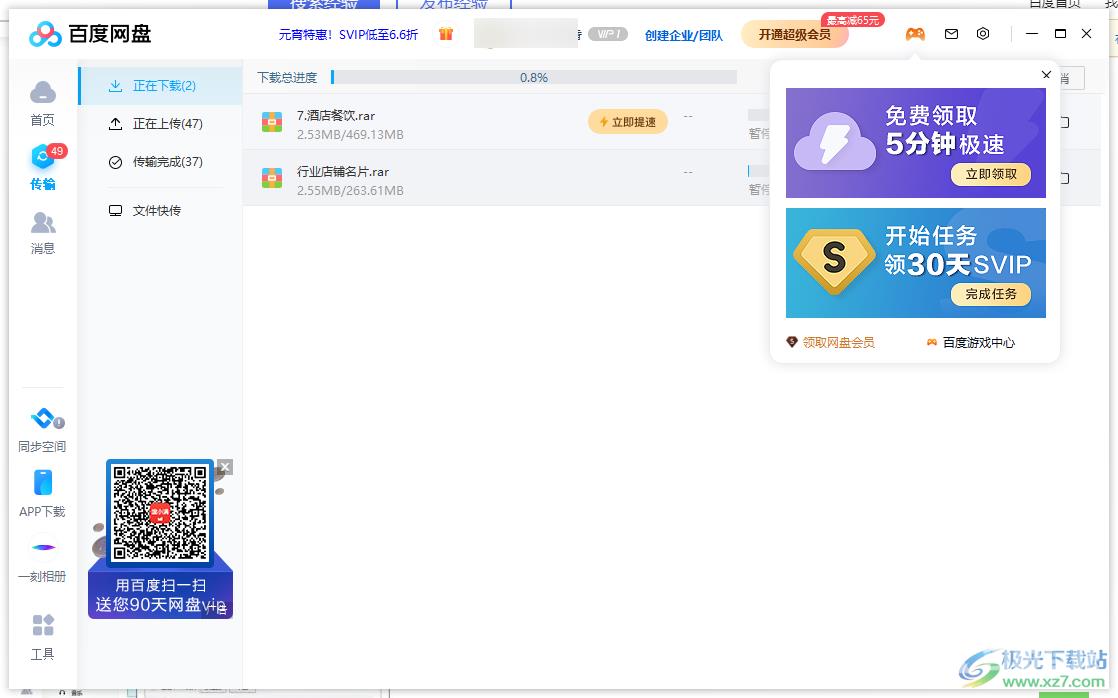Click size text 2.53MB/469.13MB
1118x698 pixels.
click(x=350, y=134)
